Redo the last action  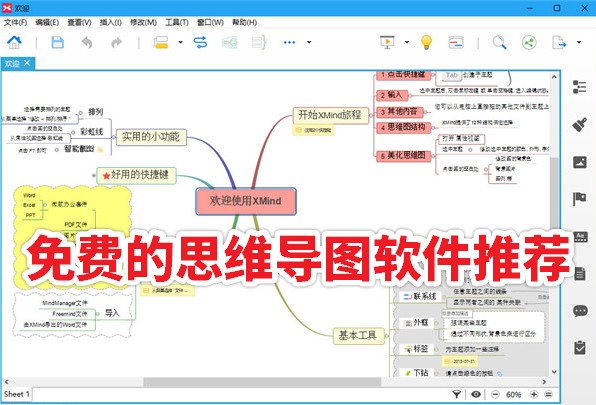tap(116, 43)
